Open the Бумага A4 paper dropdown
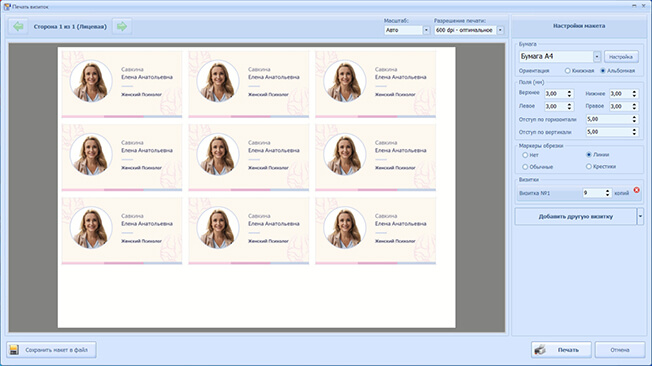The height and width of the screenshot is (366, 652). 597,56
